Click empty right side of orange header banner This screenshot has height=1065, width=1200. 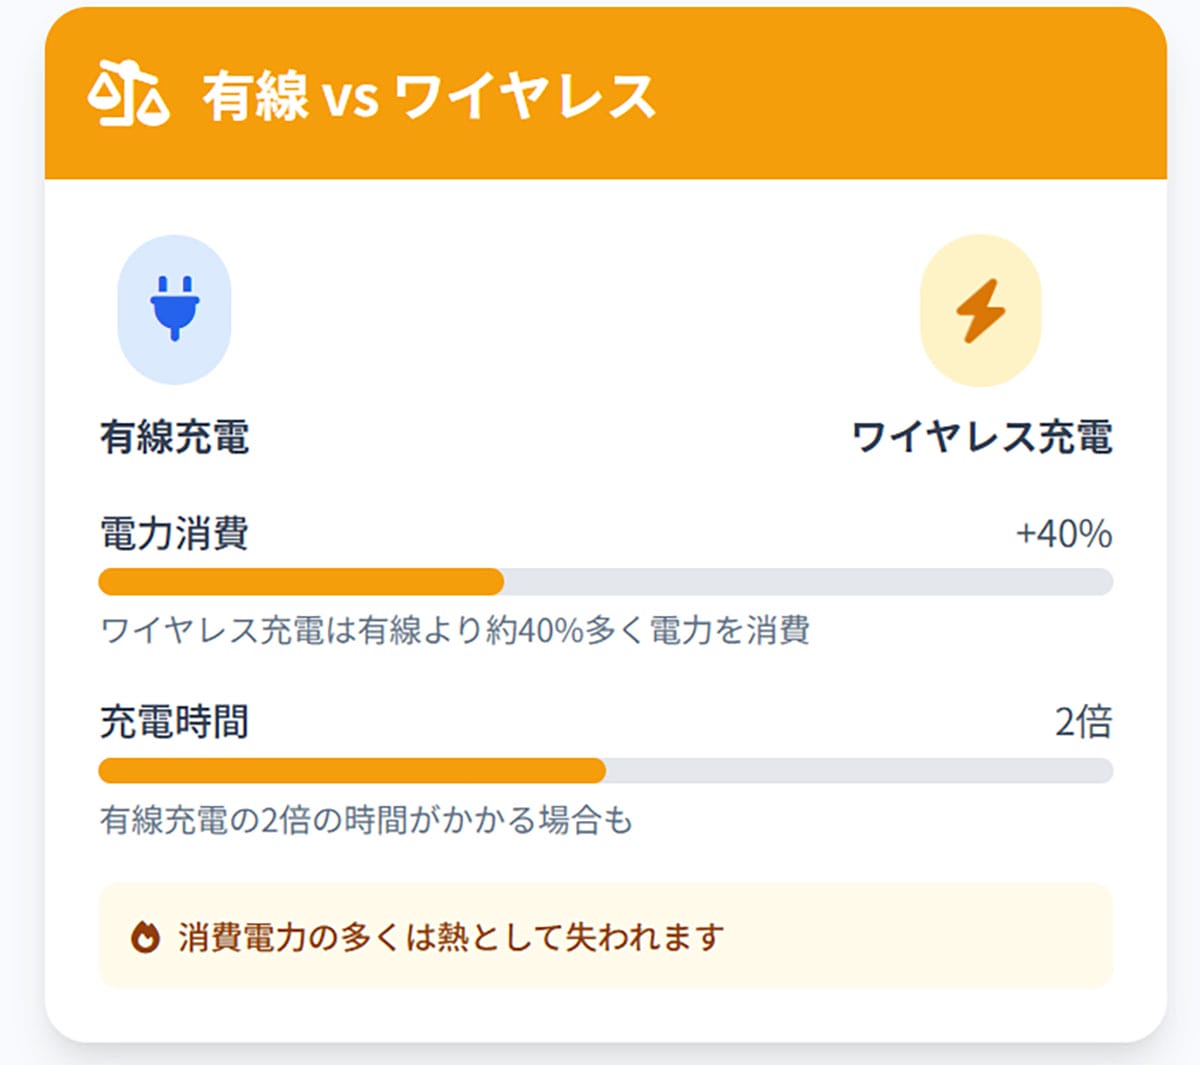(920, 94)
